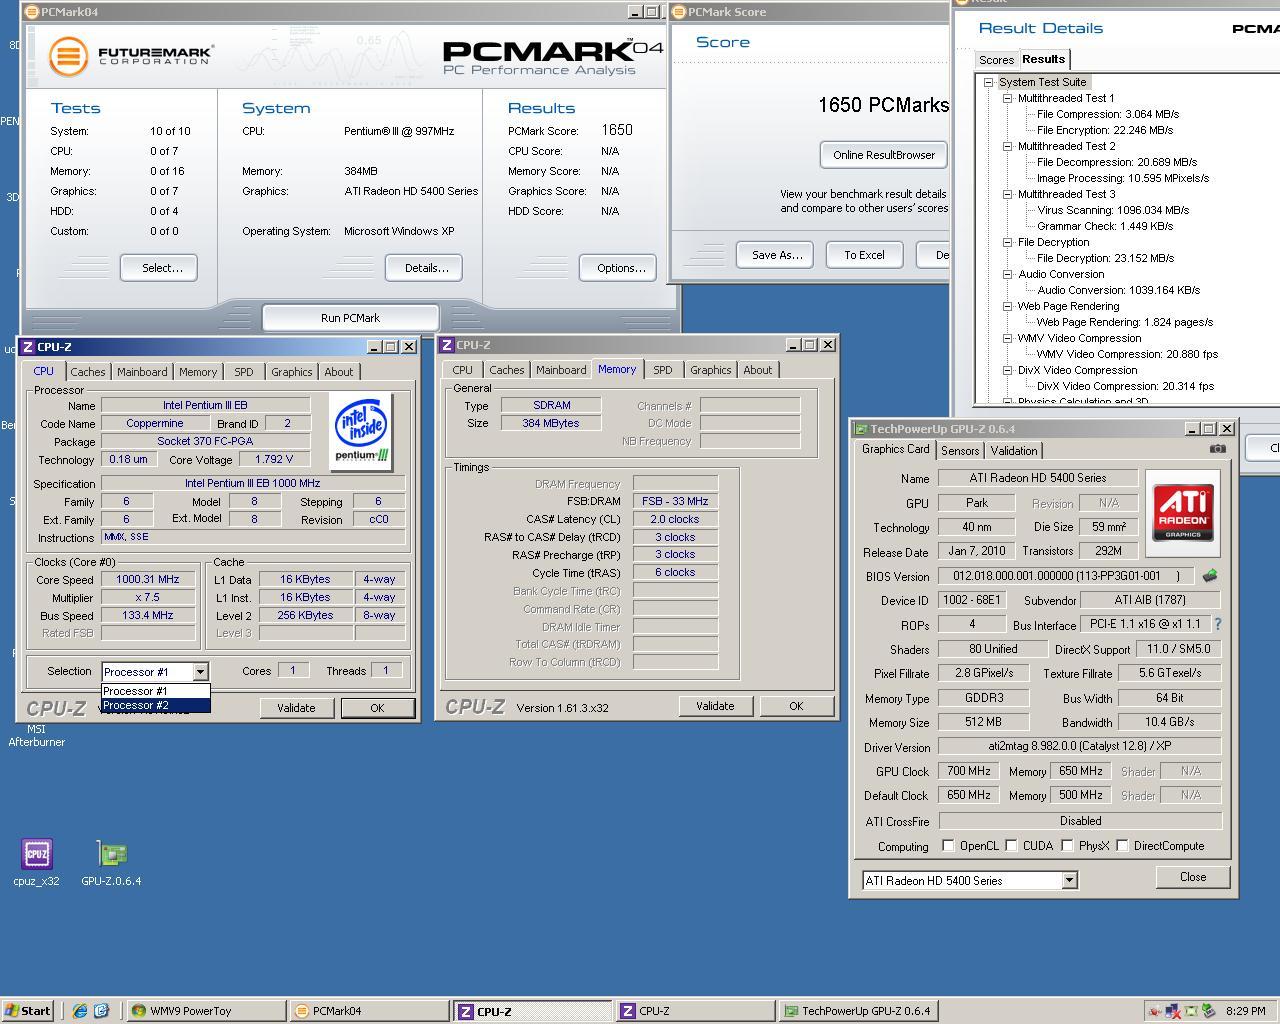Click the Online ResultBrowser button
This screenshot has height=1024, width=1280.
pos(884,155)
